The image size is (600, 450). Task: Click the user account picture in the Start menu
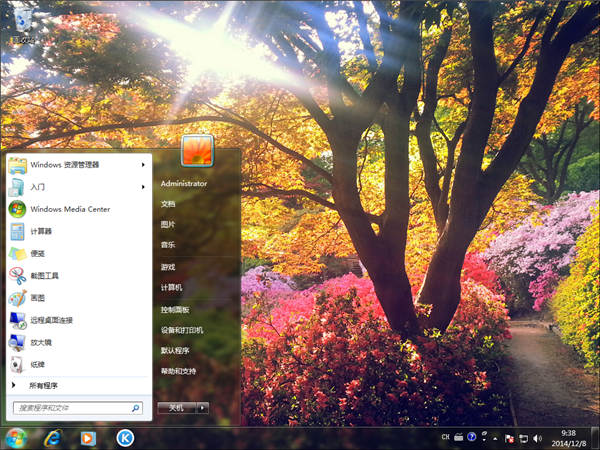[197, 151]
